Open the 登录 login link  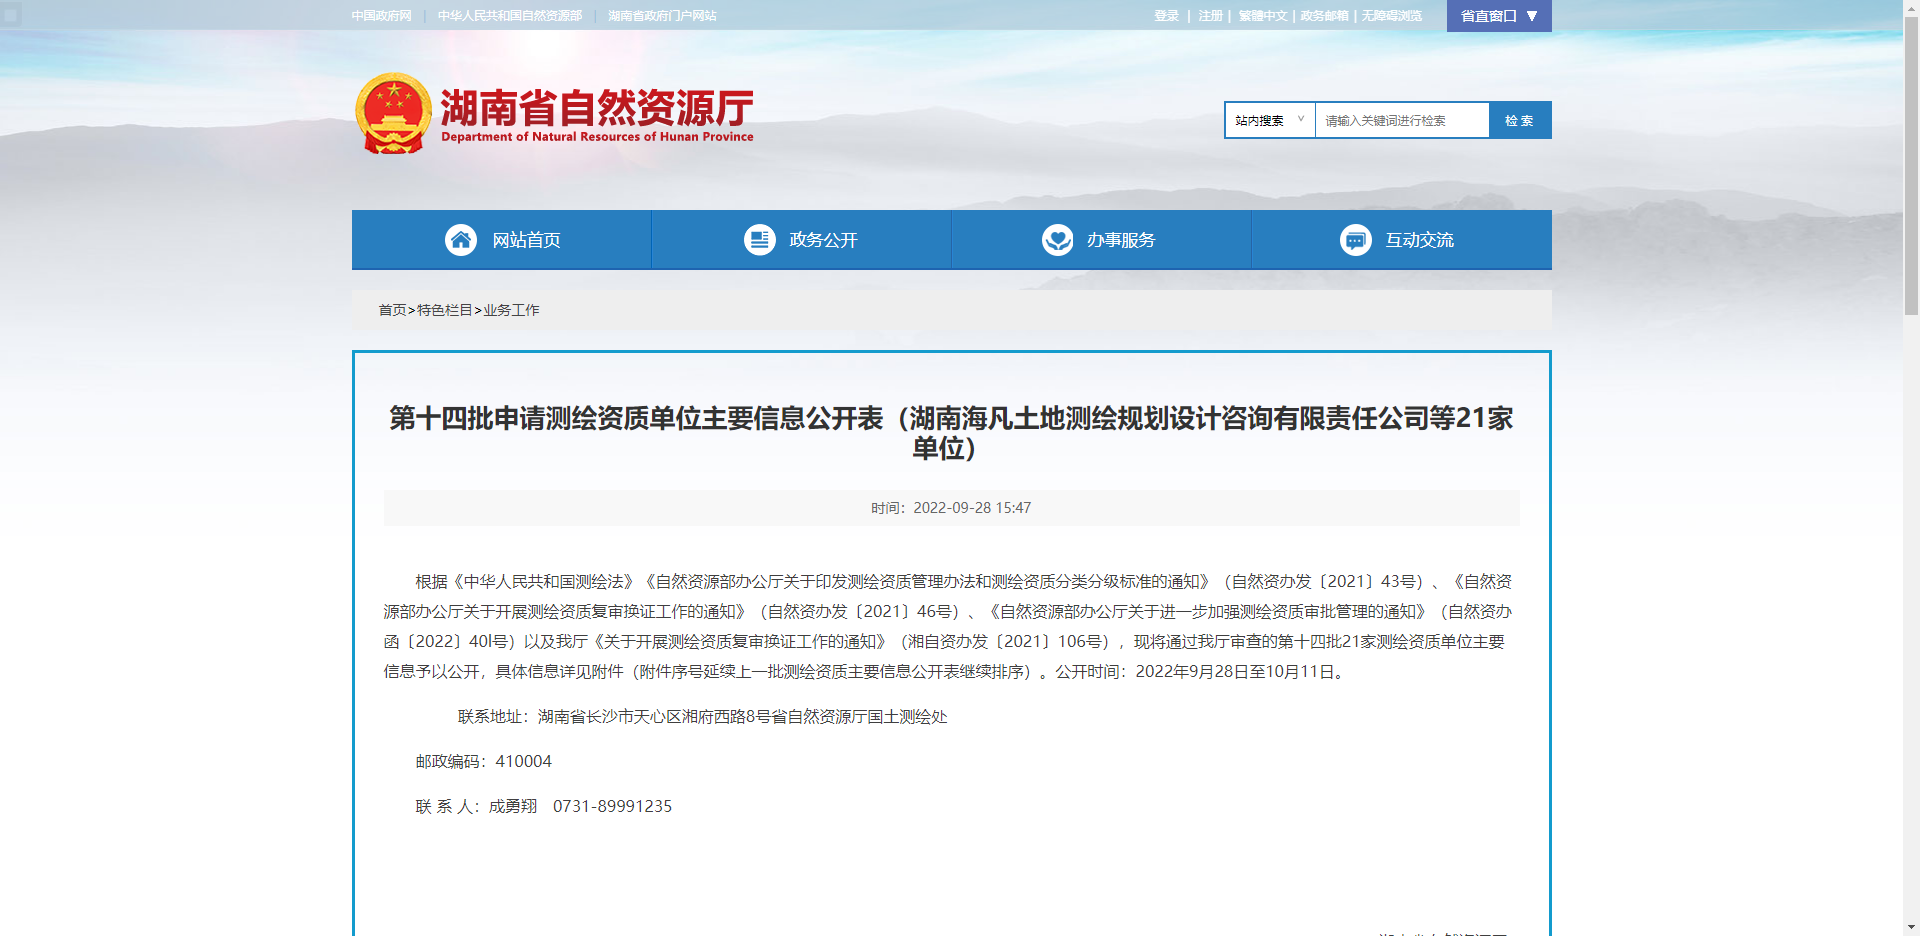pos(1164,15)
